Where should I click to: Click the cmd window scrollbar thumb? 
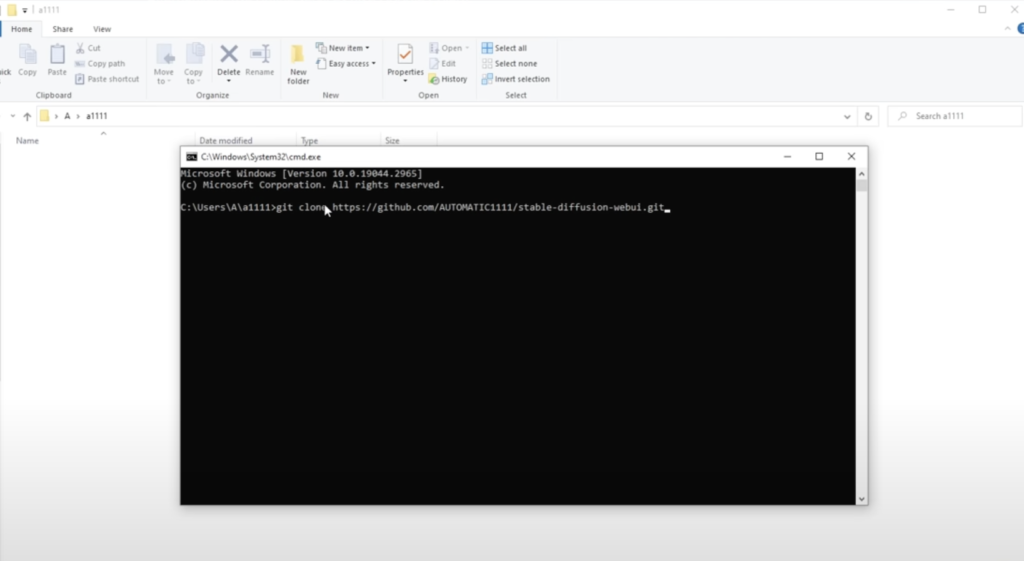(x=861, y=185)
